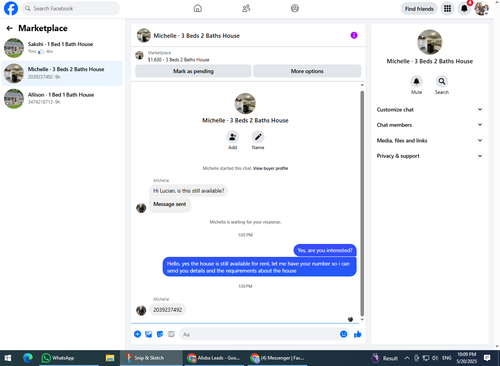Open the notifications bell in top bar
Image resolution: width=500 pixels, height=366 pixels.
pyautogui.click(x=464, y=9)
